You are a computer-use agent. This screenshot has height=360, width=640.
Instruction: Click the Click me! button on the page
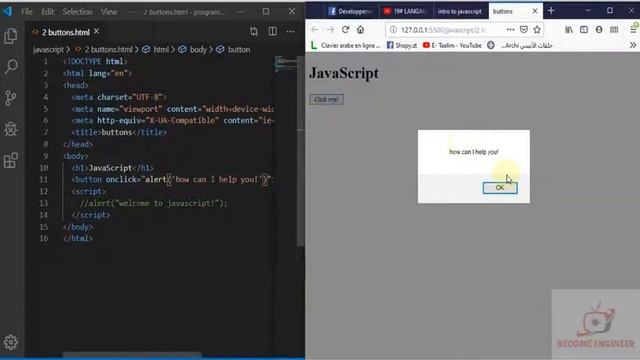point(326,100)
